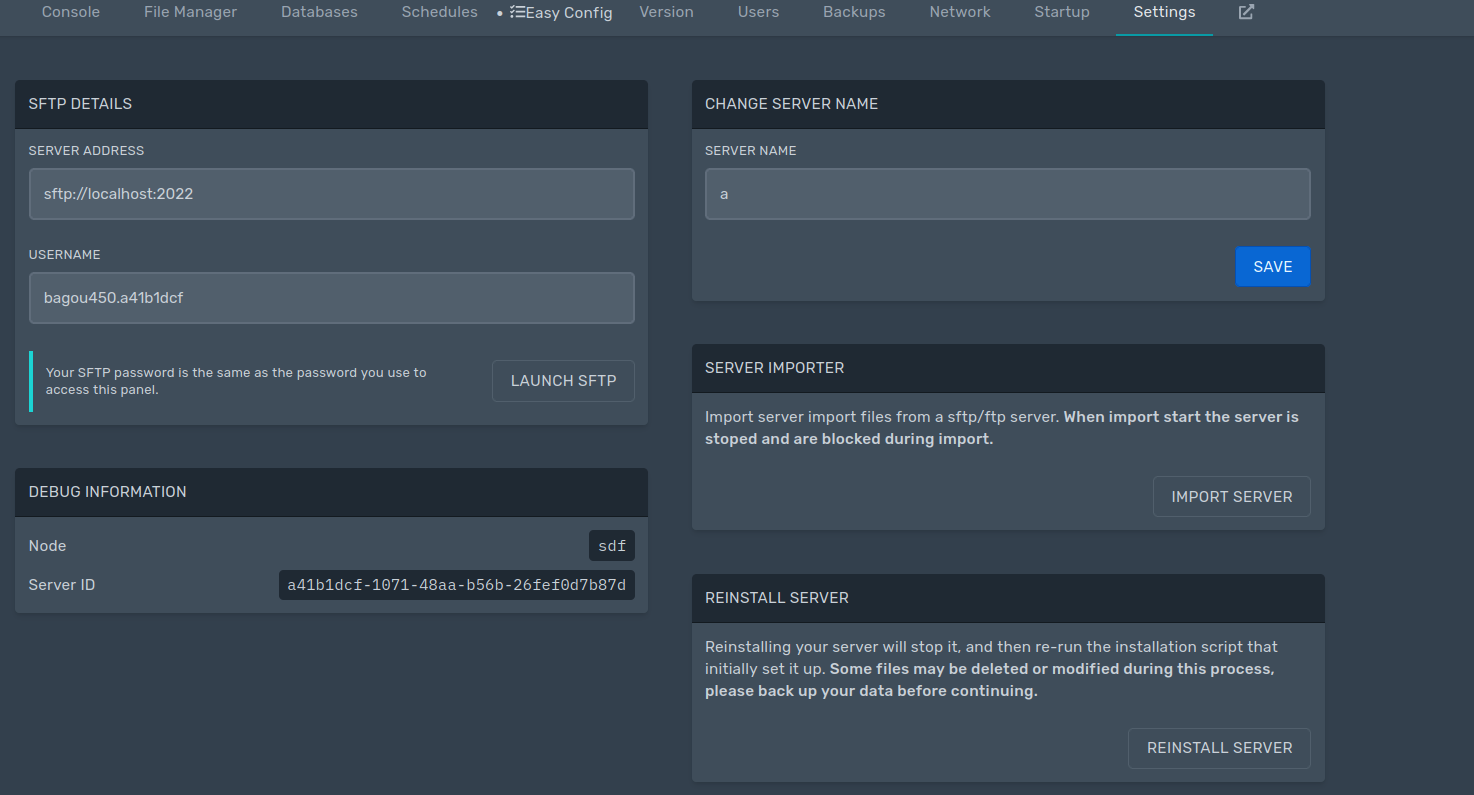Click the 'USERNAME' label
The width and height of the screenshot is (1474, 795).
coord(65,255)
